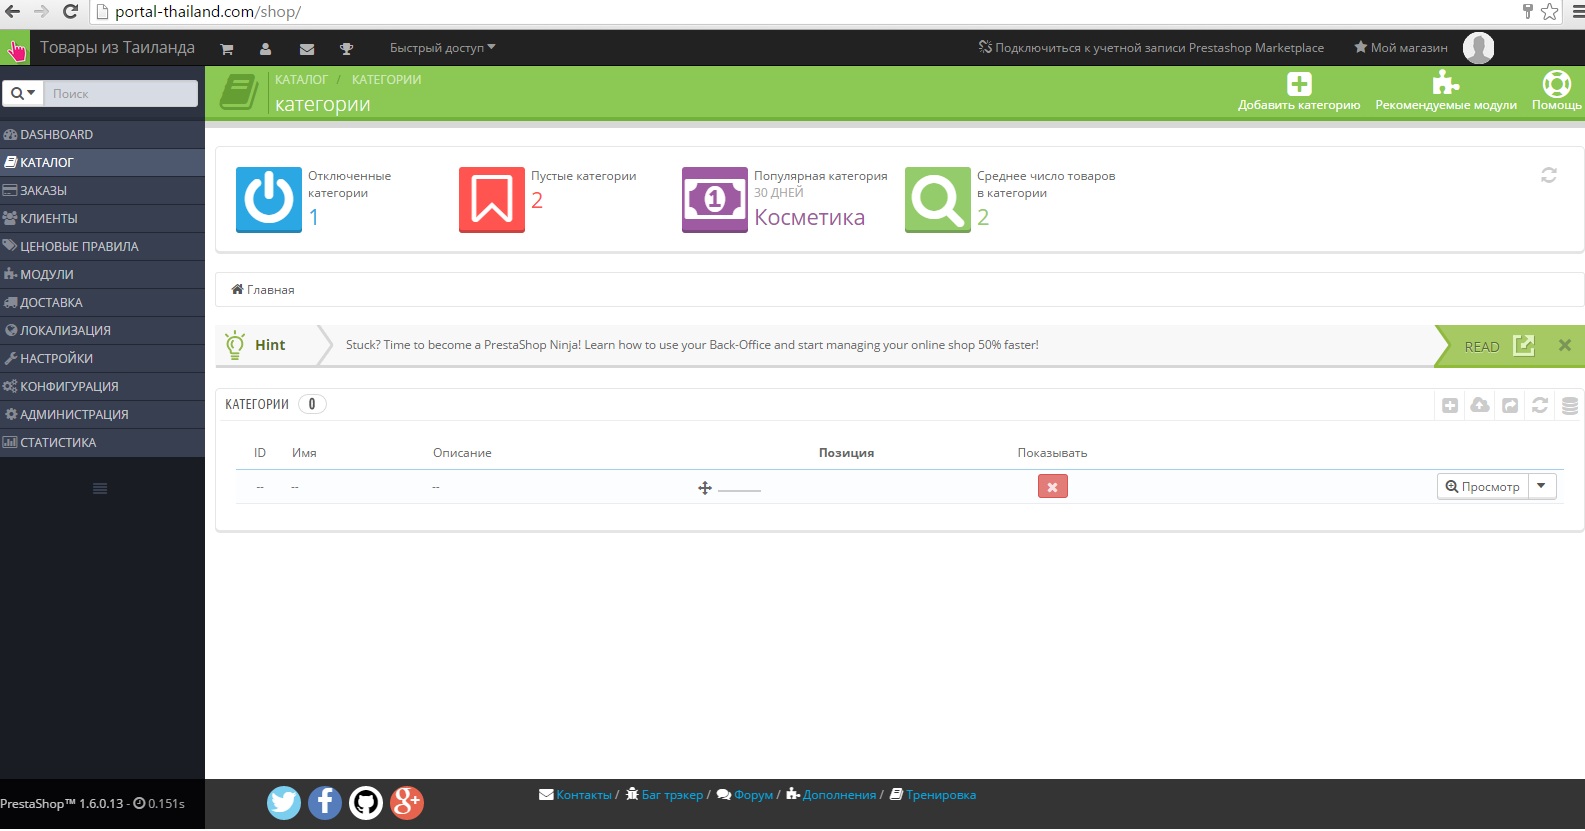The width and height of the screenshot is (1585, 831).
Task: Open the user avatar menu
Action: (1478, 48)
